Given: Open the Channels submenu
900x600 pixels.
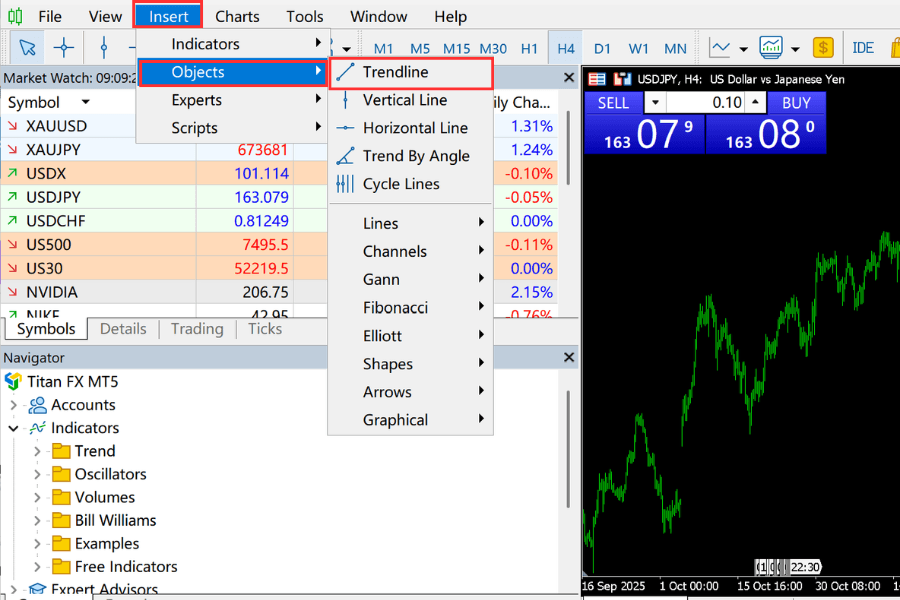Looking at the screenshot, I should (x=410, y=251).
